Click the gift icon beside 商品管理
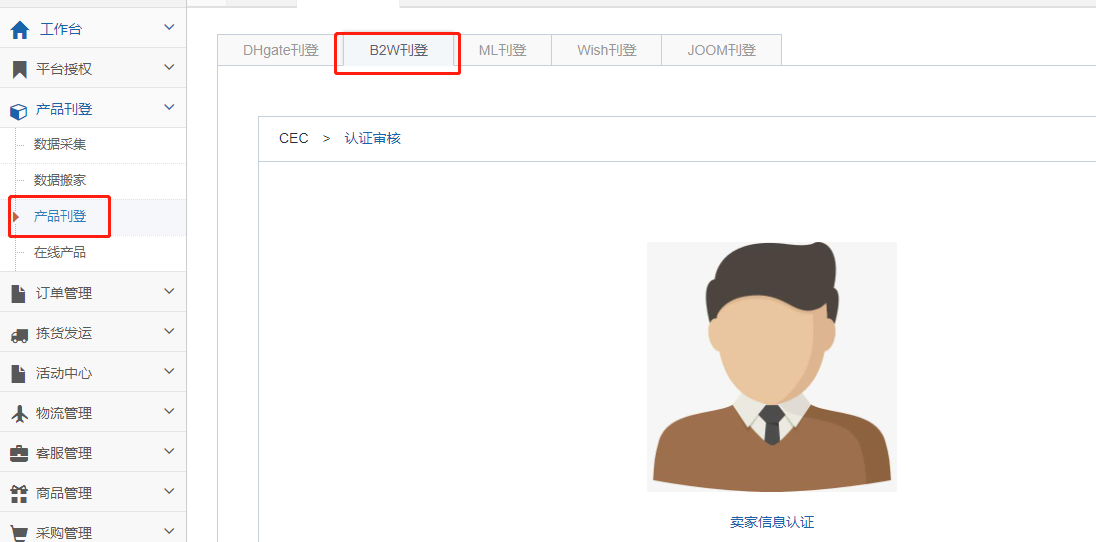 [19, 493]
